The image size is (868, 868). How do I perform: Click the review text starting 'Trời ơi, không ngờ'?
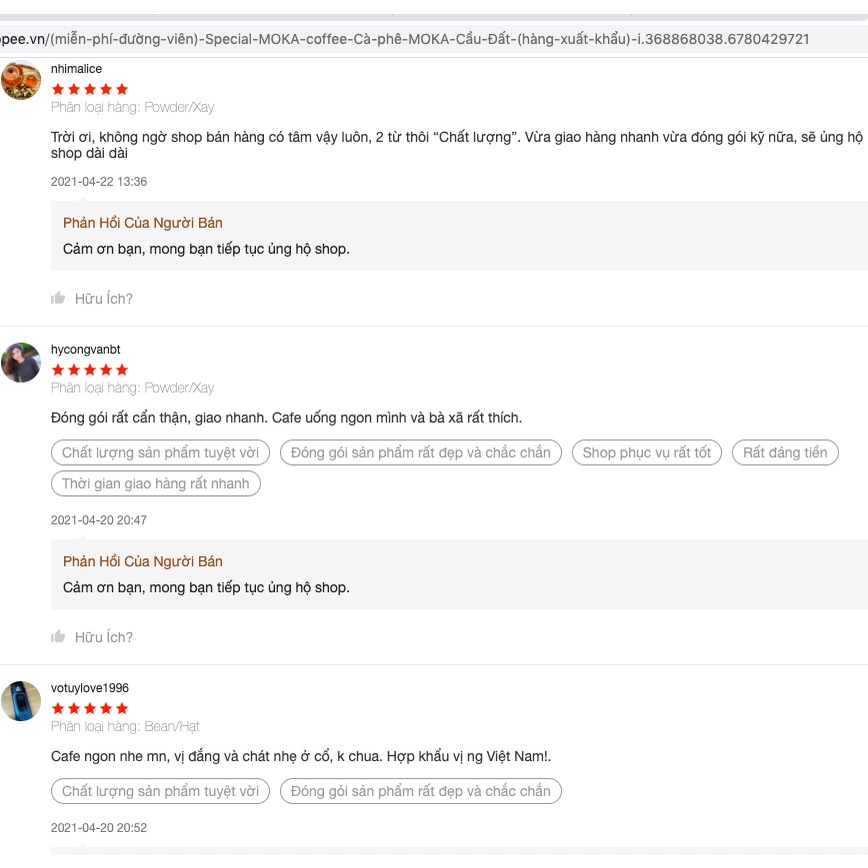[457, 145]
